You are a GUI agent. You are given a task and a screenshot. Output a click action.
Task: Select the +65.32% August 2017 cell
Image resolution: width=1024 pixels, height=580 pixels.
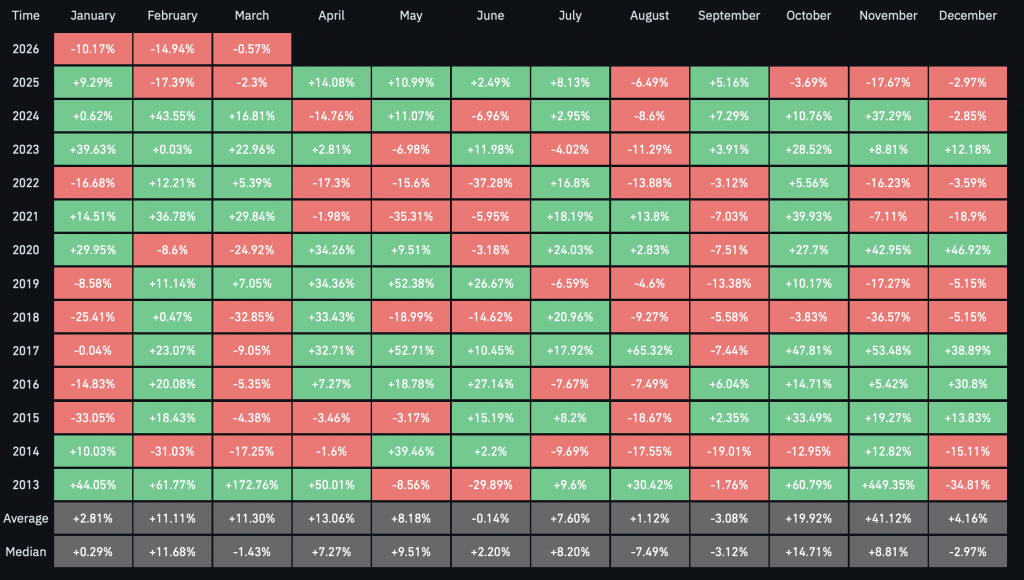coord(649,350)
